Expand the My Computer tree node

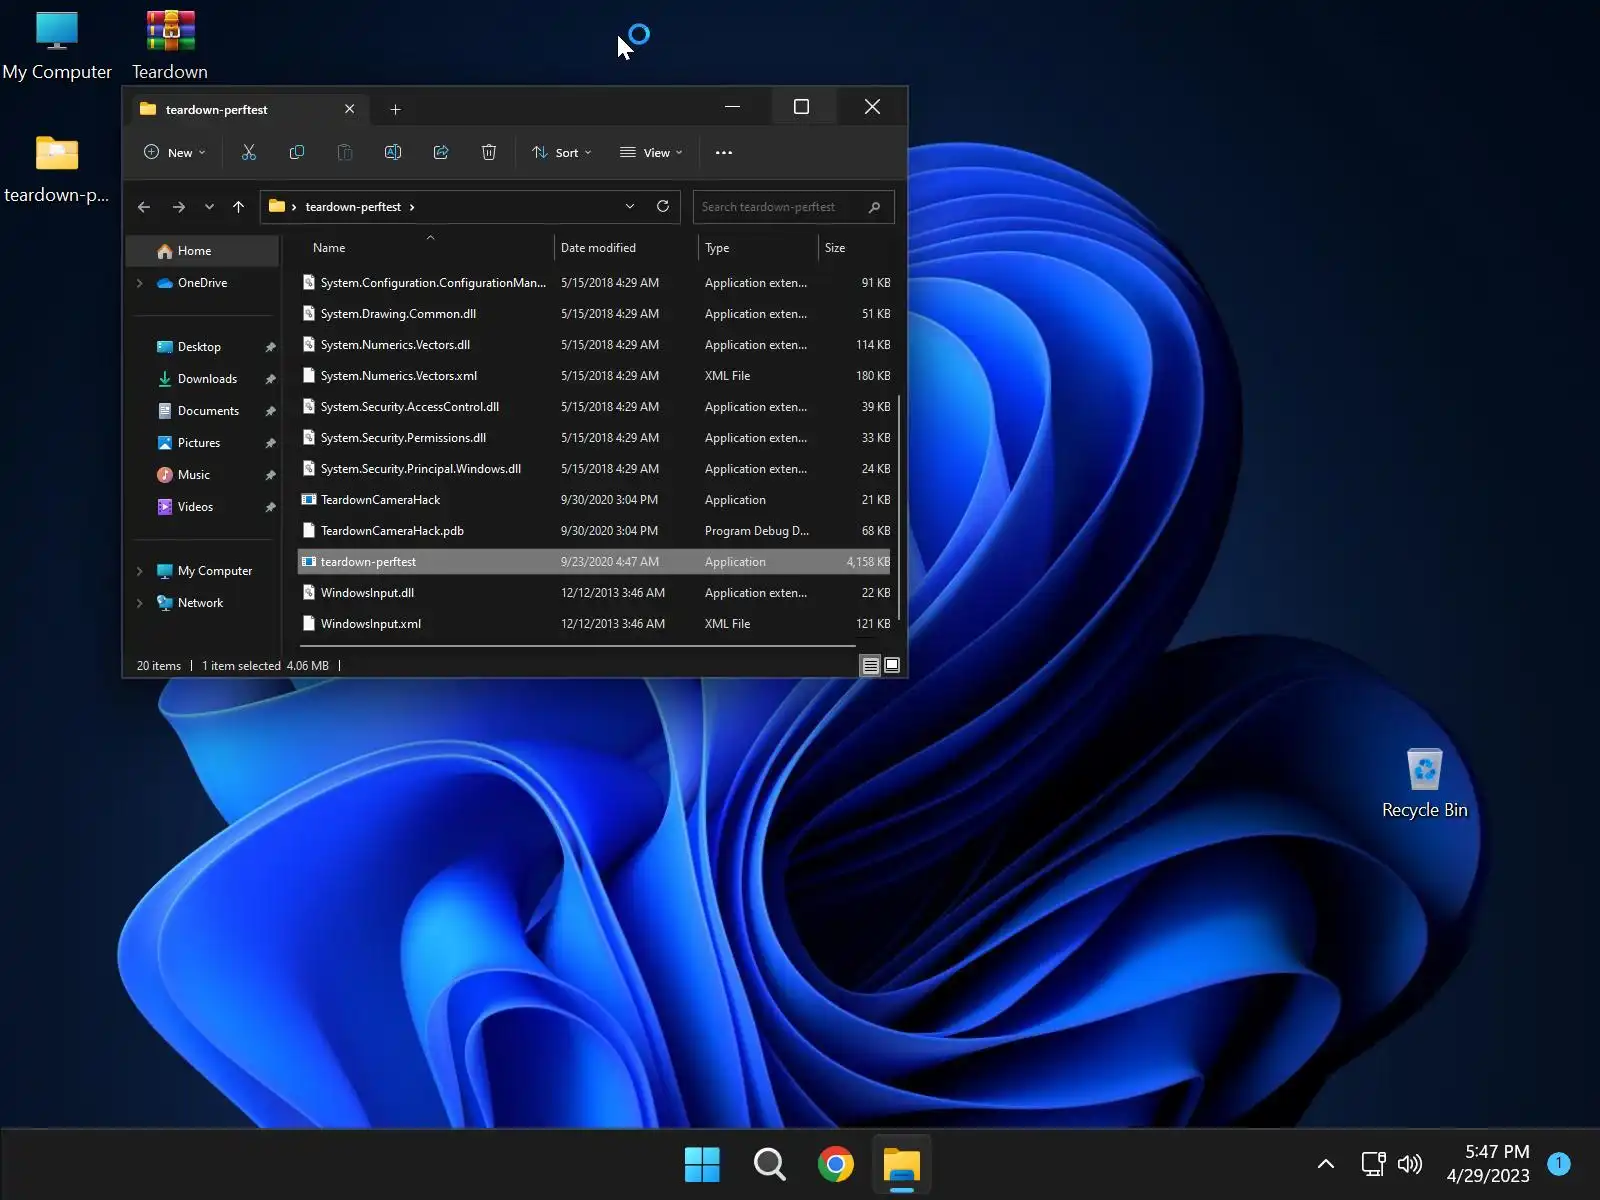[140, 571]
